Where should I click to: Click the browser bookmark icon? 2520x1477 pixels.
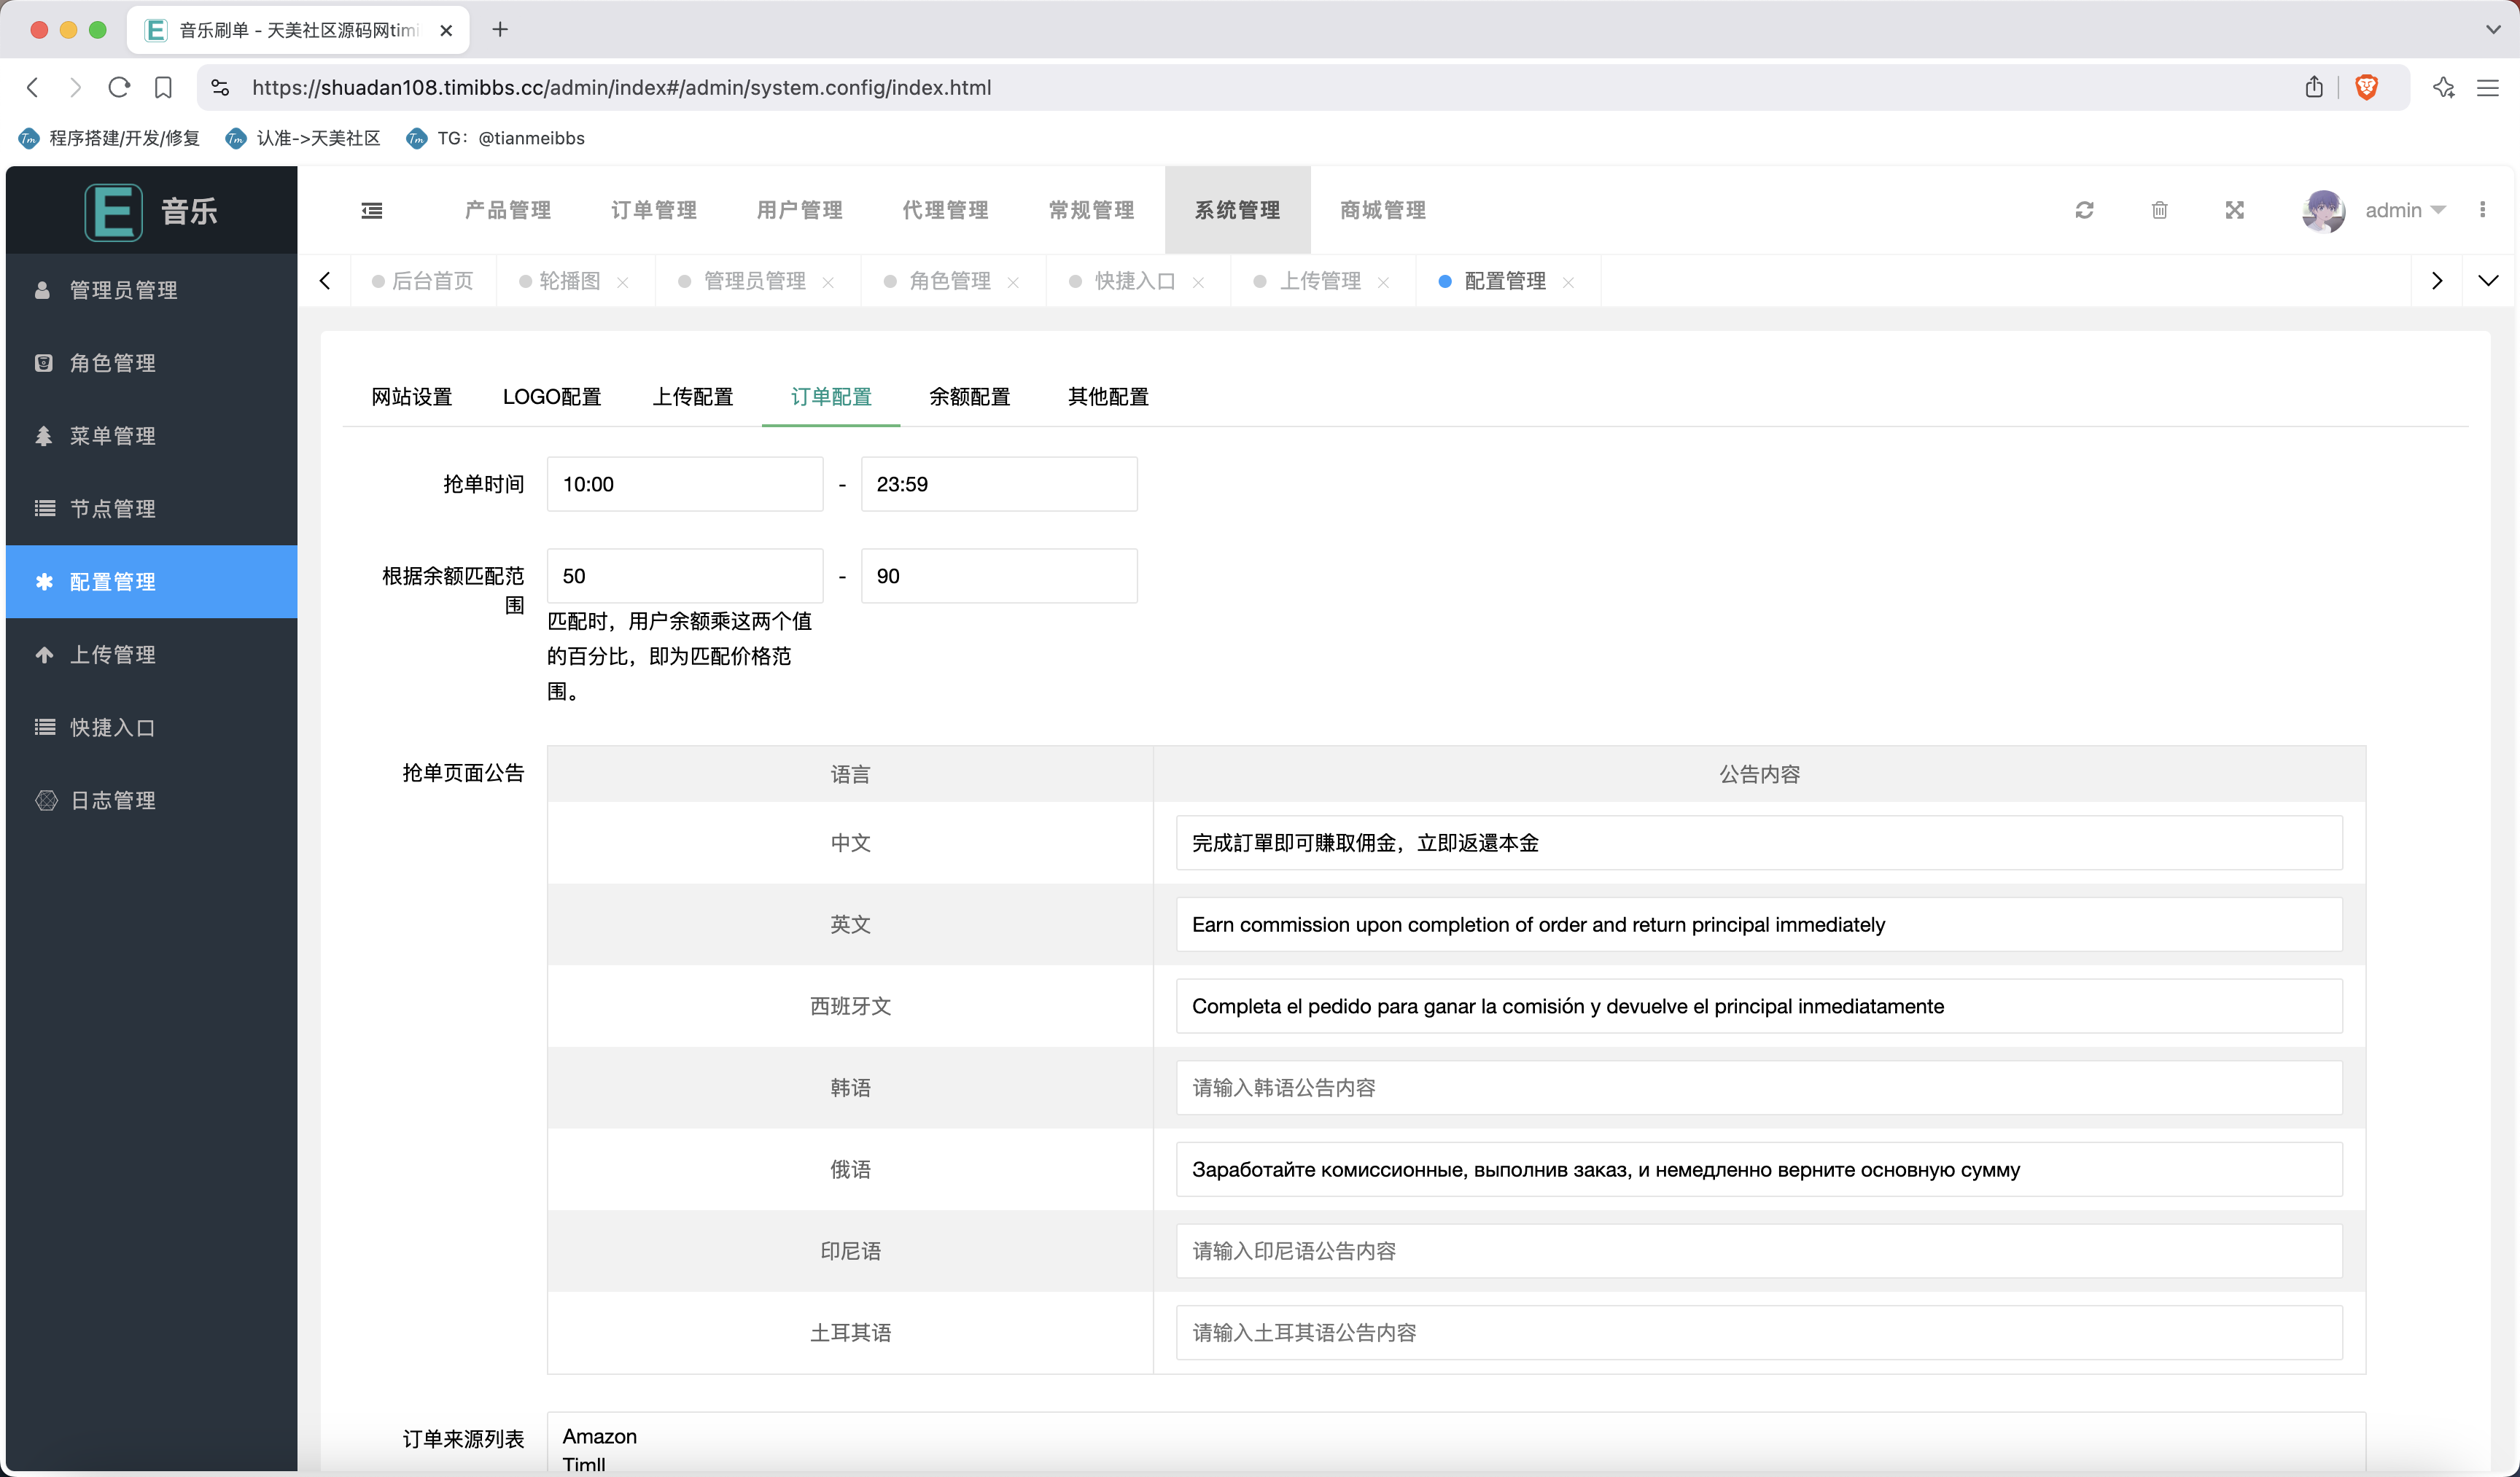coord(163,87)
